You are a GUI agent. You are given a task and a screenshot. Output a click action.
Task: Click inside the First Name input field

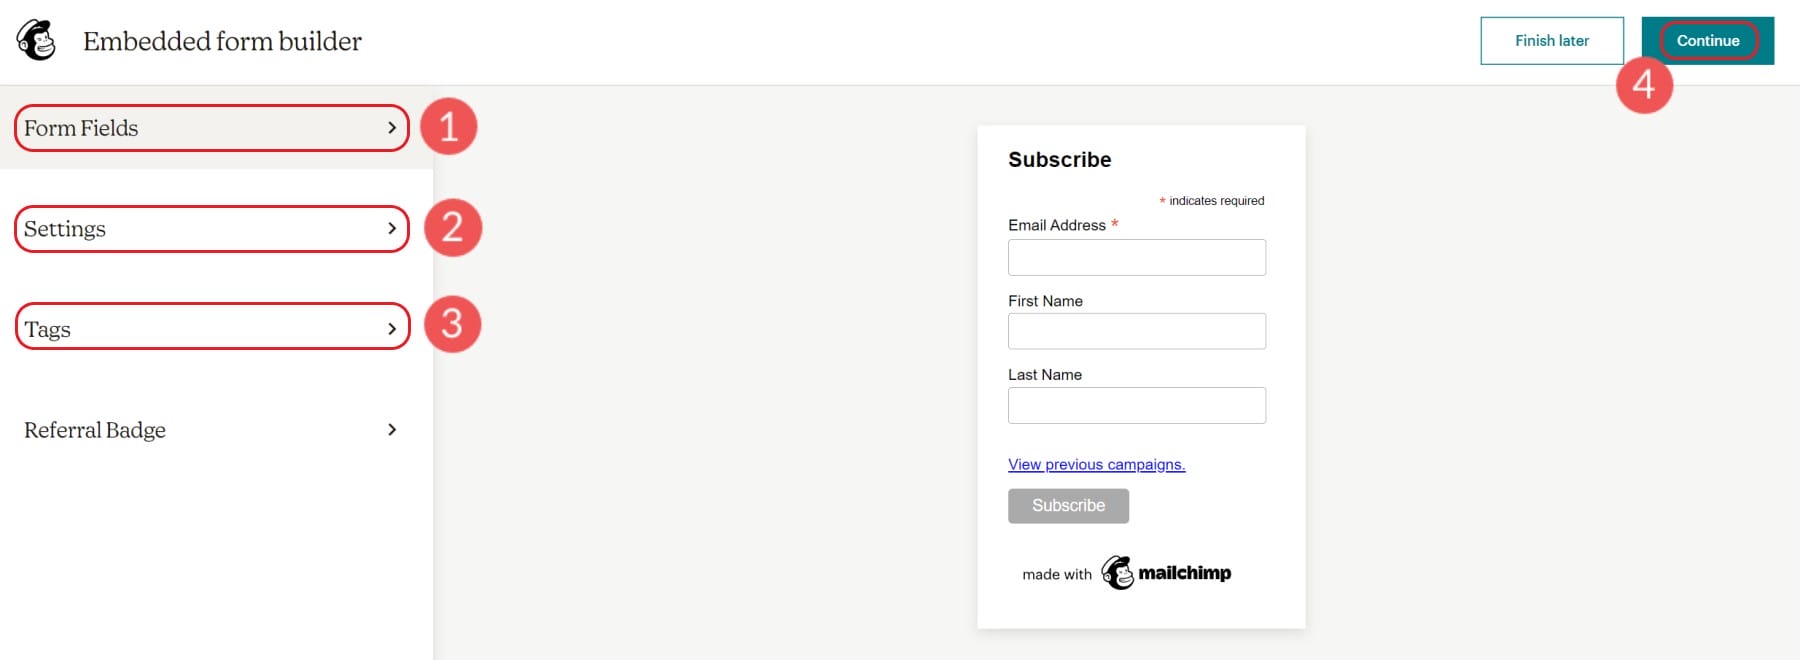click(x=1136, y=331)
